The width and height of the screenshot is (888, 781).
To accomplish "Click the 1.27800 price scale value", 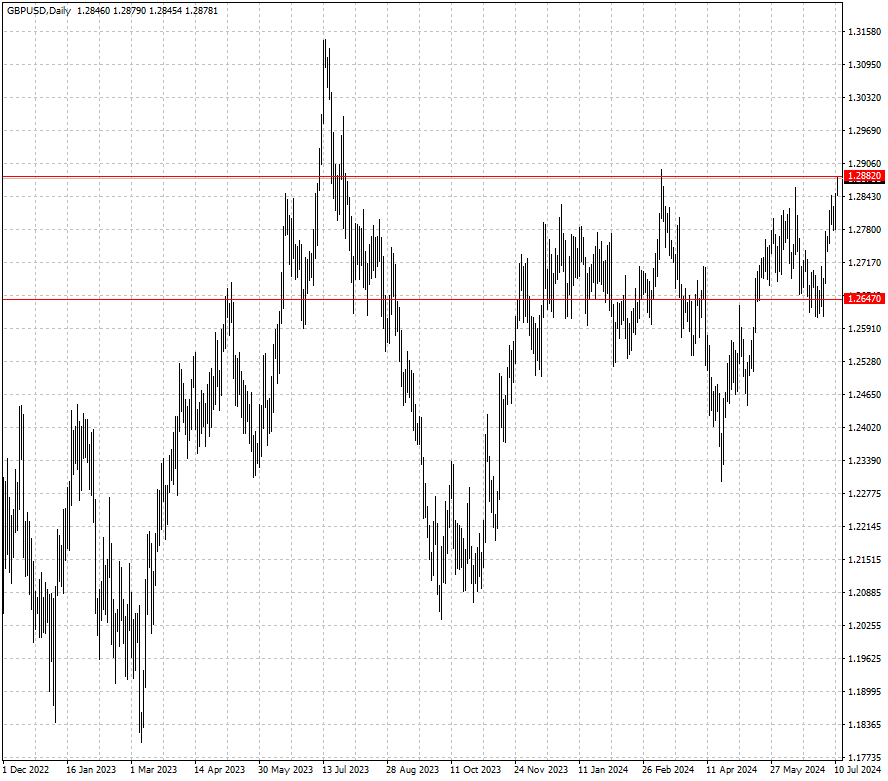I will click(864, 229).
